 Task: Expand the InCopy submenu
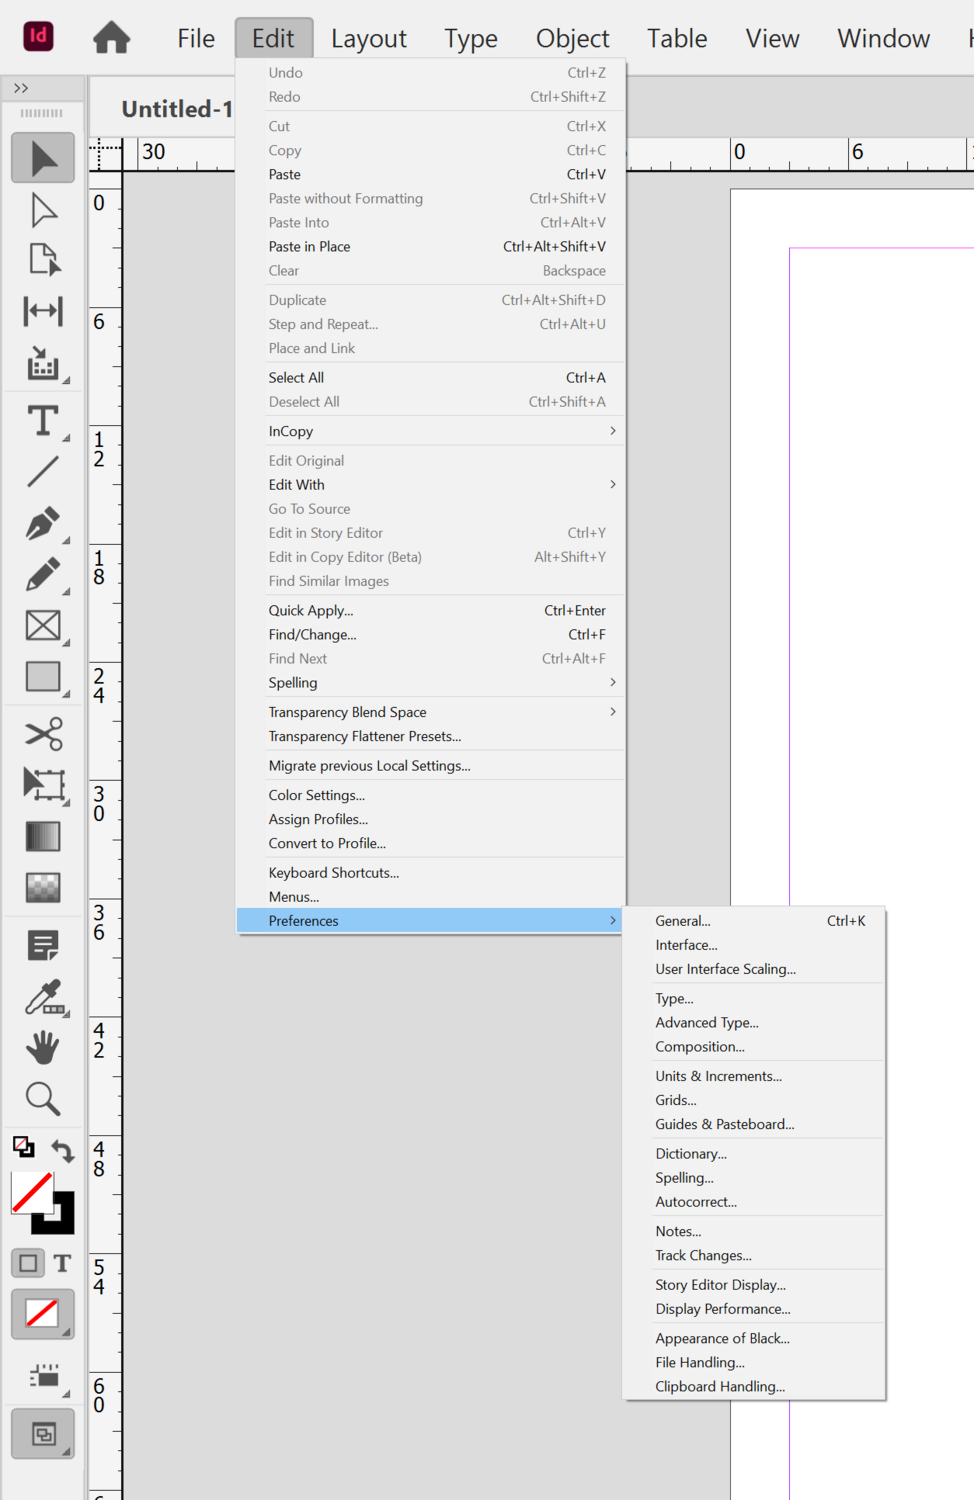(431, 431)
